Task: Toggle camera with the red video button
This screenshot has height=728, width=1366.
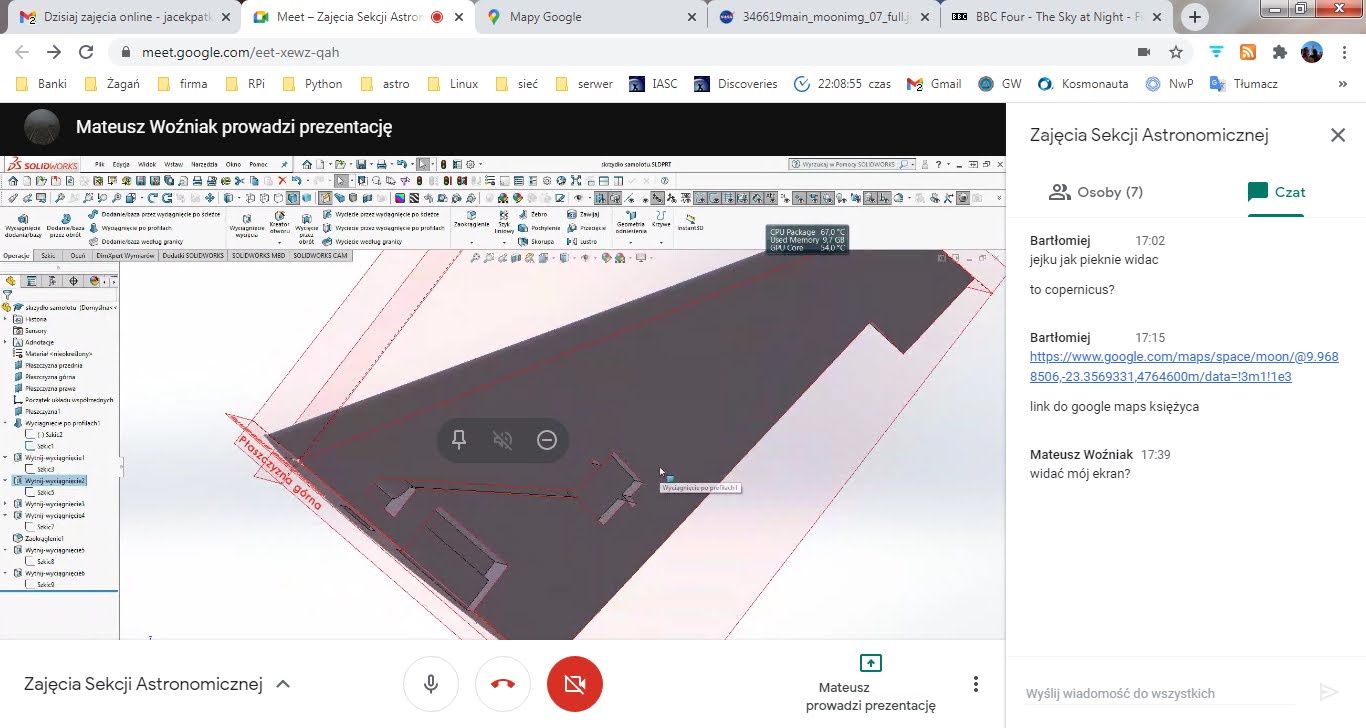Action: coord(575,684)
